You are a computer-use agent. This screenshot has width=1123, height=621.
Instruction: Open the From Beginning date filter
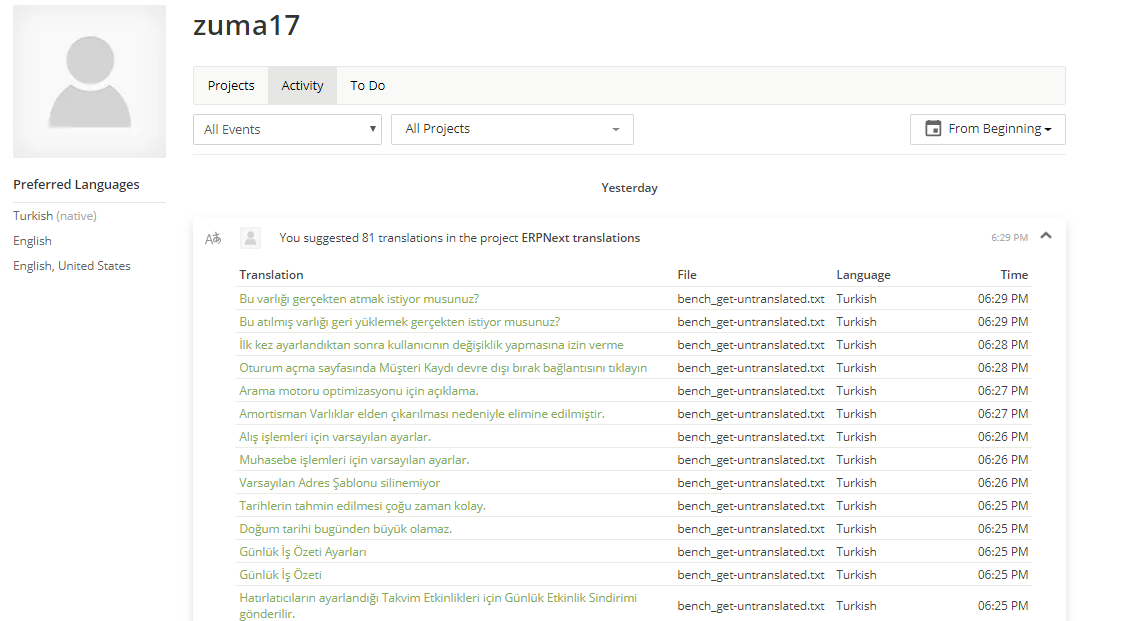pyautogui.click(x=988, y=130)
